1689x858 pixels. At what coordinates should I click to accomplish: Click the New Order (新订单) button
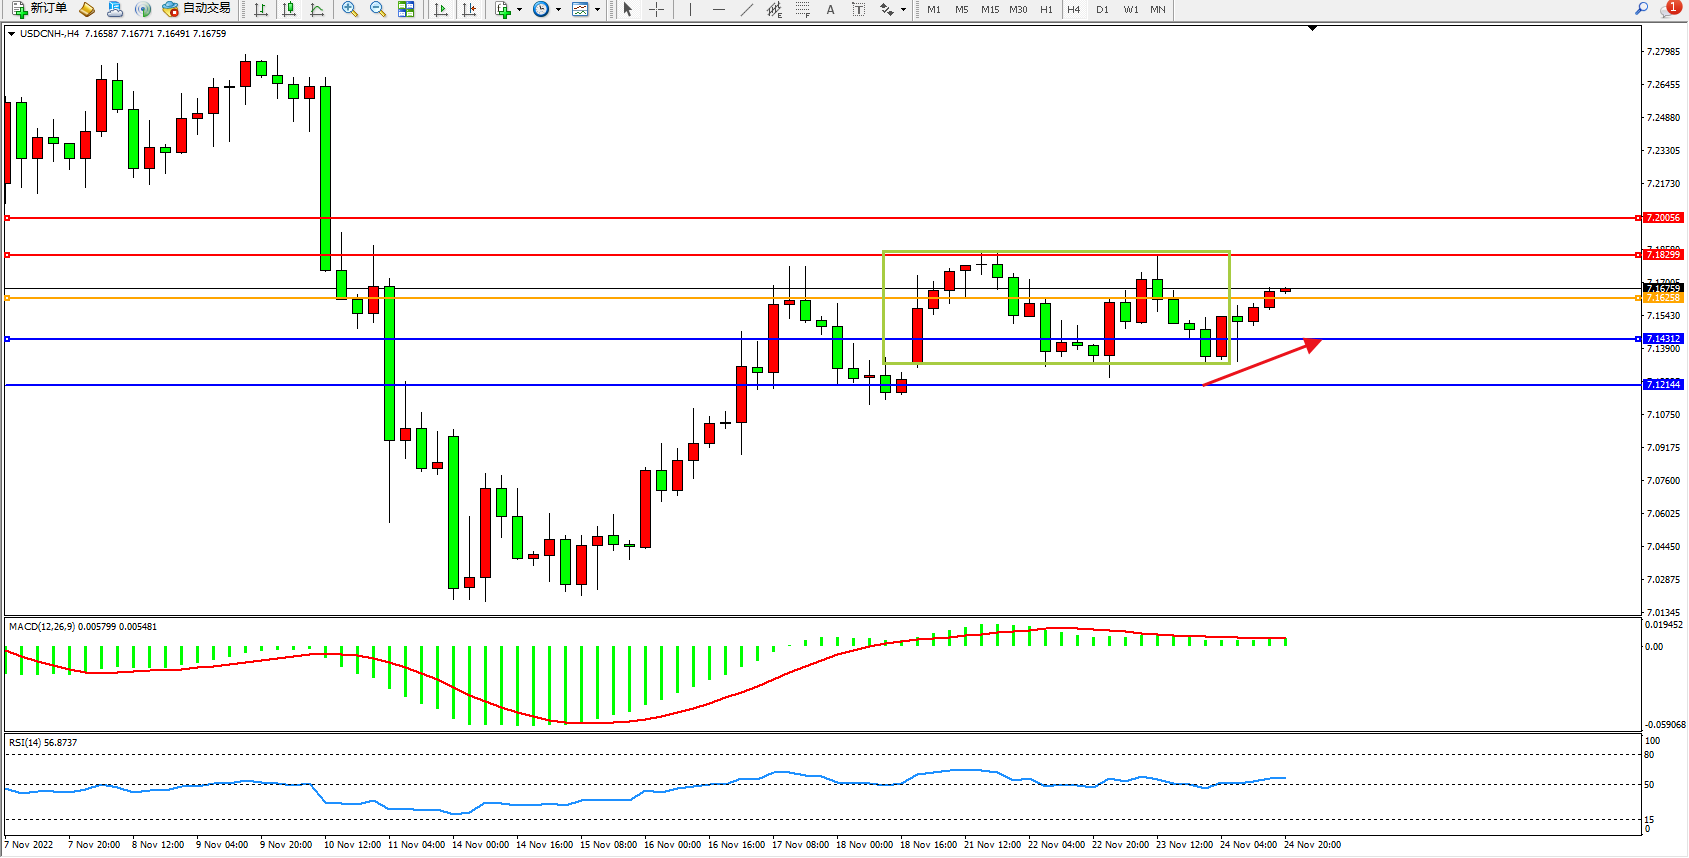(40, 9)
